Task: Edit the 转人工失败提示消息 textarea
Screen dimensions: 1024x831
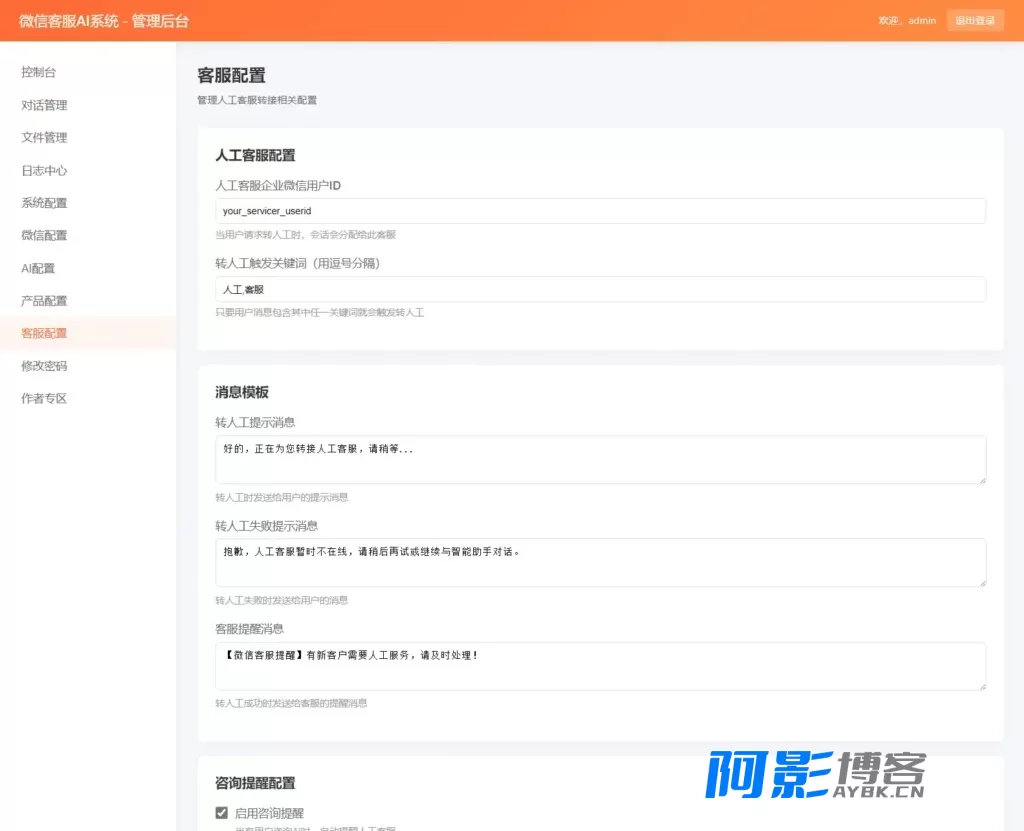Action: (x=600, y=562)
